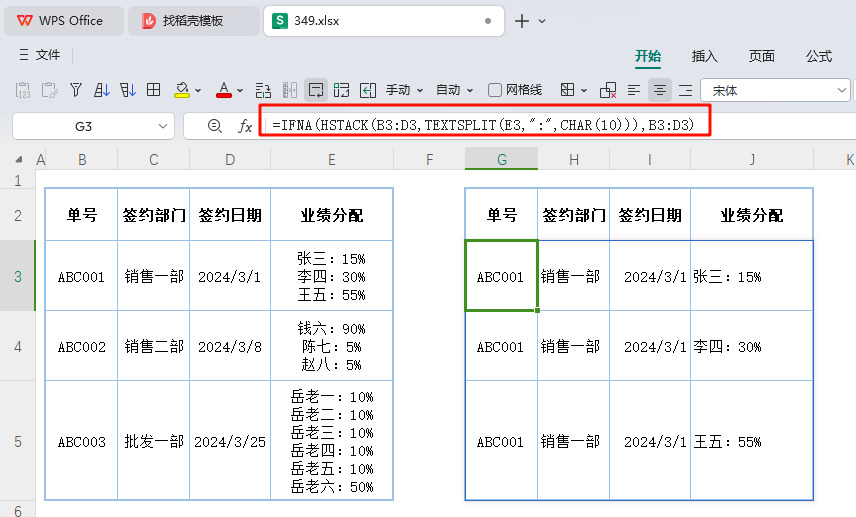
Task: Open the 找稻壳模板 tab
Action: click(x=194, y=21)
